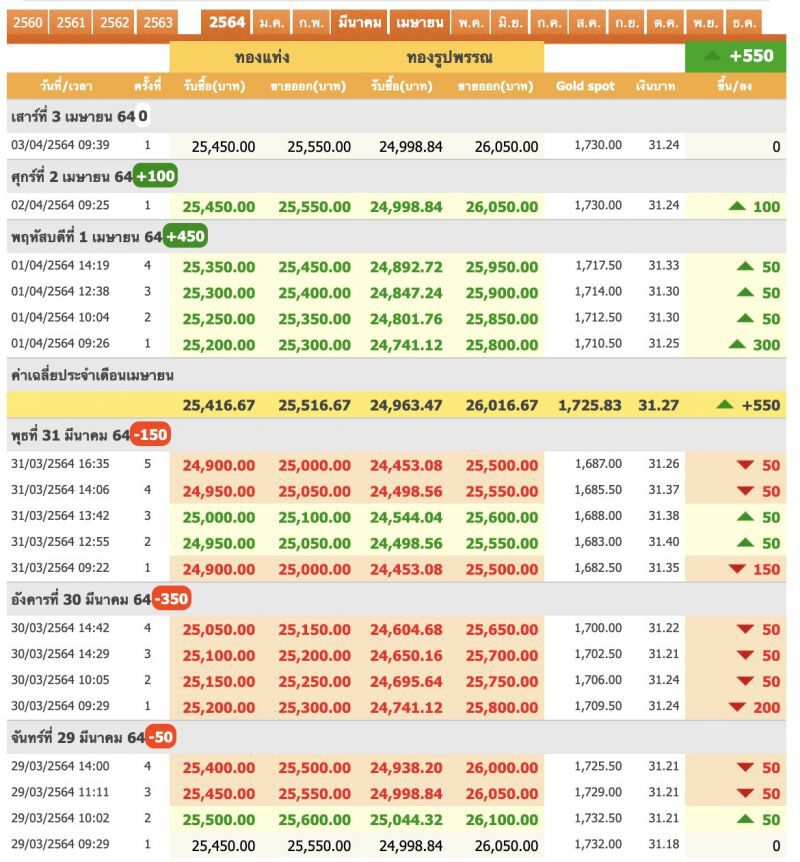Select the active 2564 year tab
This screenshot has height=862, width=800.
click(227, 23)
